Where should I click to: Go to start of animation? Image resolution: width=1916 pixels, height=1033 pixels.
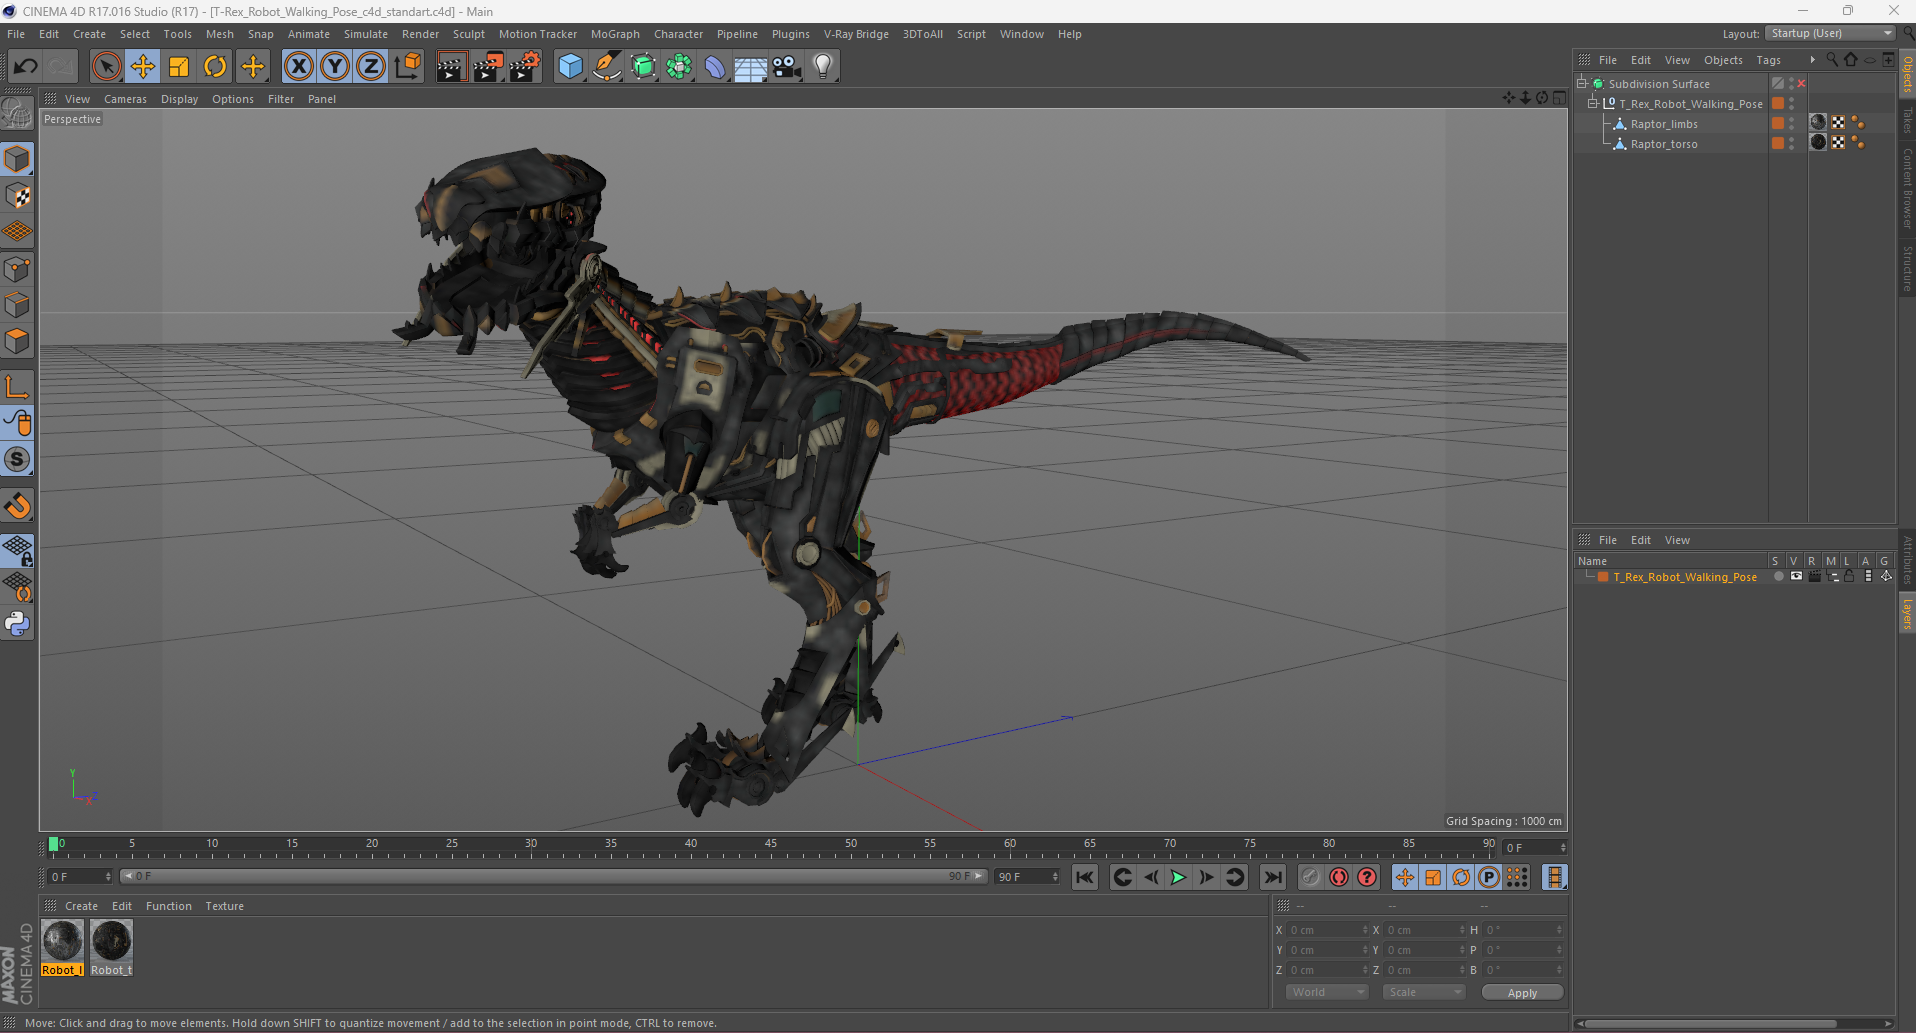[1085, 877]
